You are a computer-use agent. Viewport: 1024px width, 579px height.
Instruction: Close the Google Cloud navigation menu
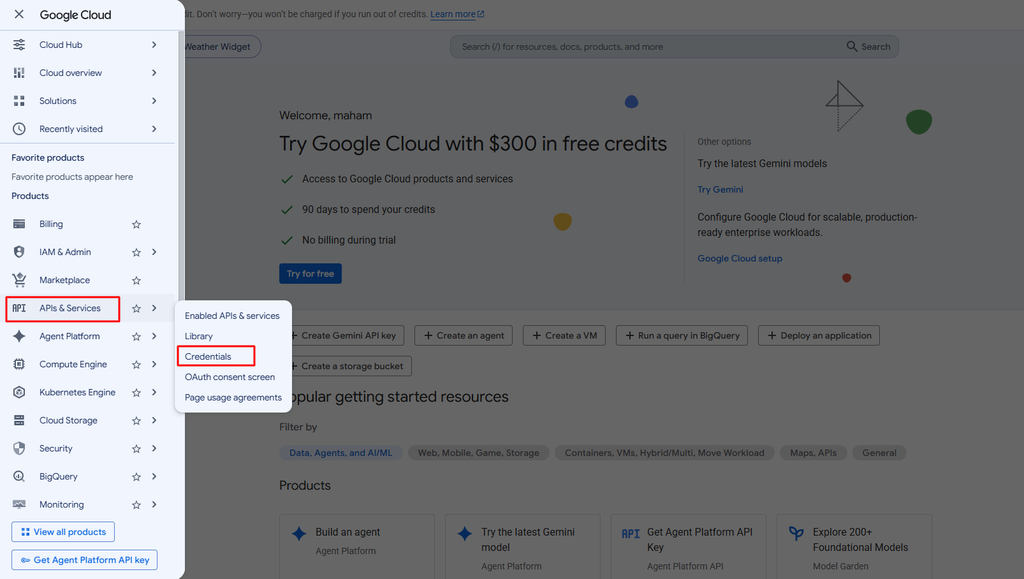(x=19, y=14)
